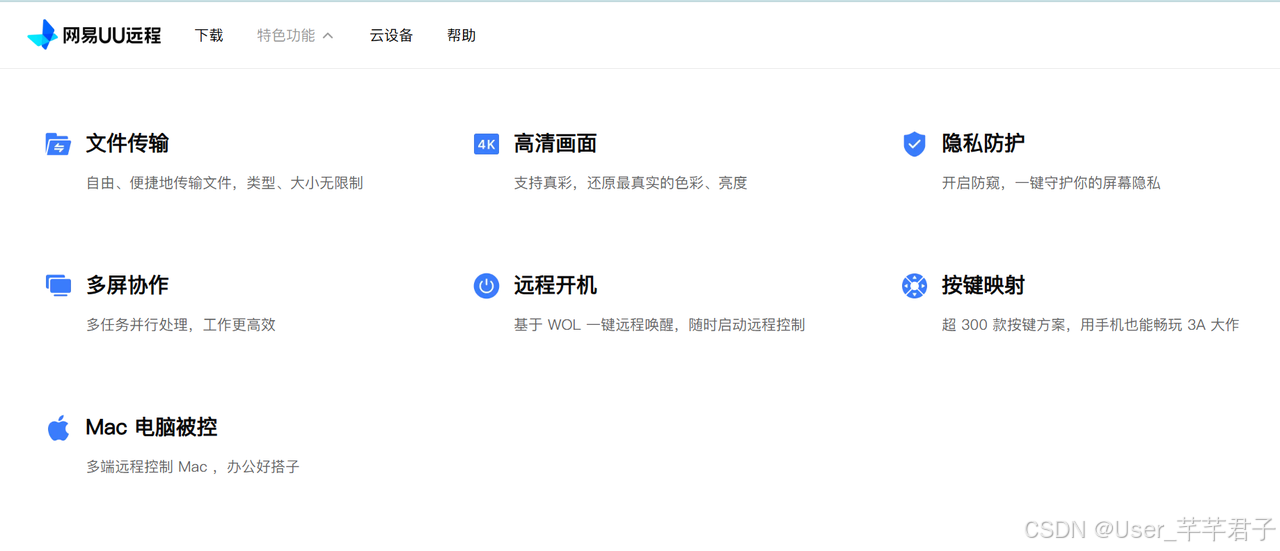Viewport: 1280px width, 551px height.
Task: Click the 多屏协作 screens icon
Action: 58,286
